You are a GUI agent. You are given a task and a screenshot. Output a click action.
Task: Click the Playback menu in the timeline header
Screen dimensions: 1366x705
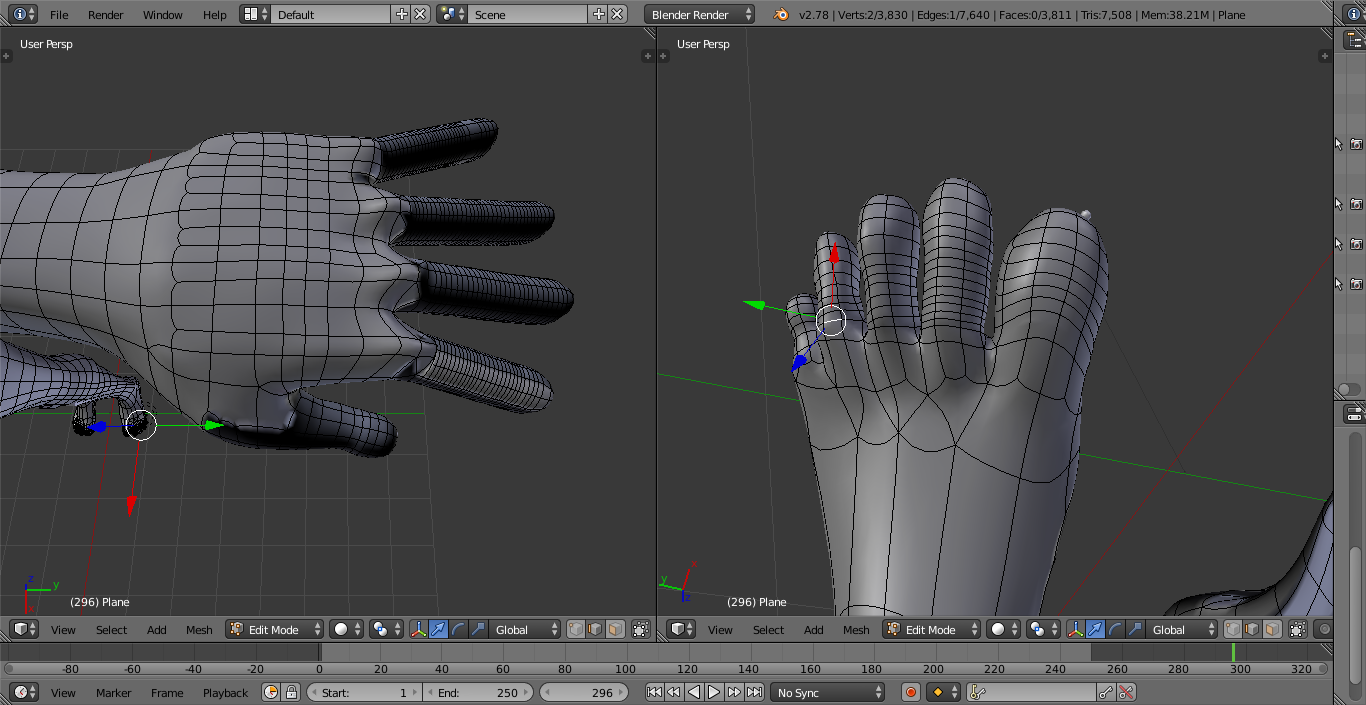(225, 693)
